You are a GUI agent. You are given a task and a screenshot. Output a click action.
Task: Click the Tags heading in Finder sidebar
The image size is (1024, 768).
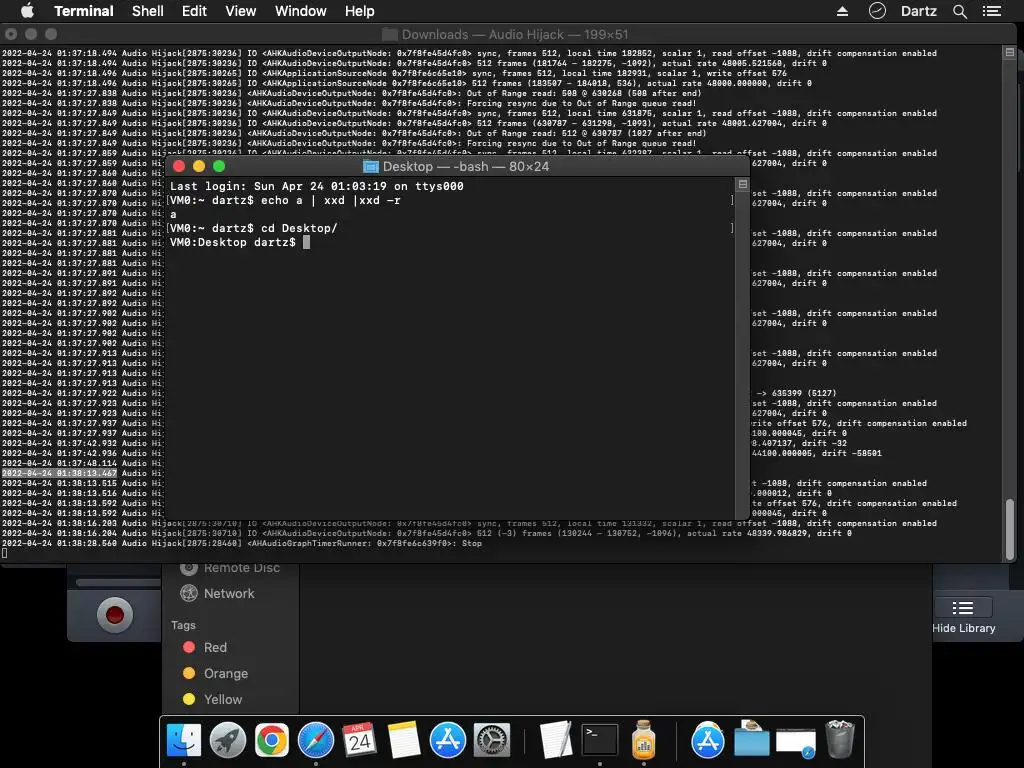[x=184, y=625]
